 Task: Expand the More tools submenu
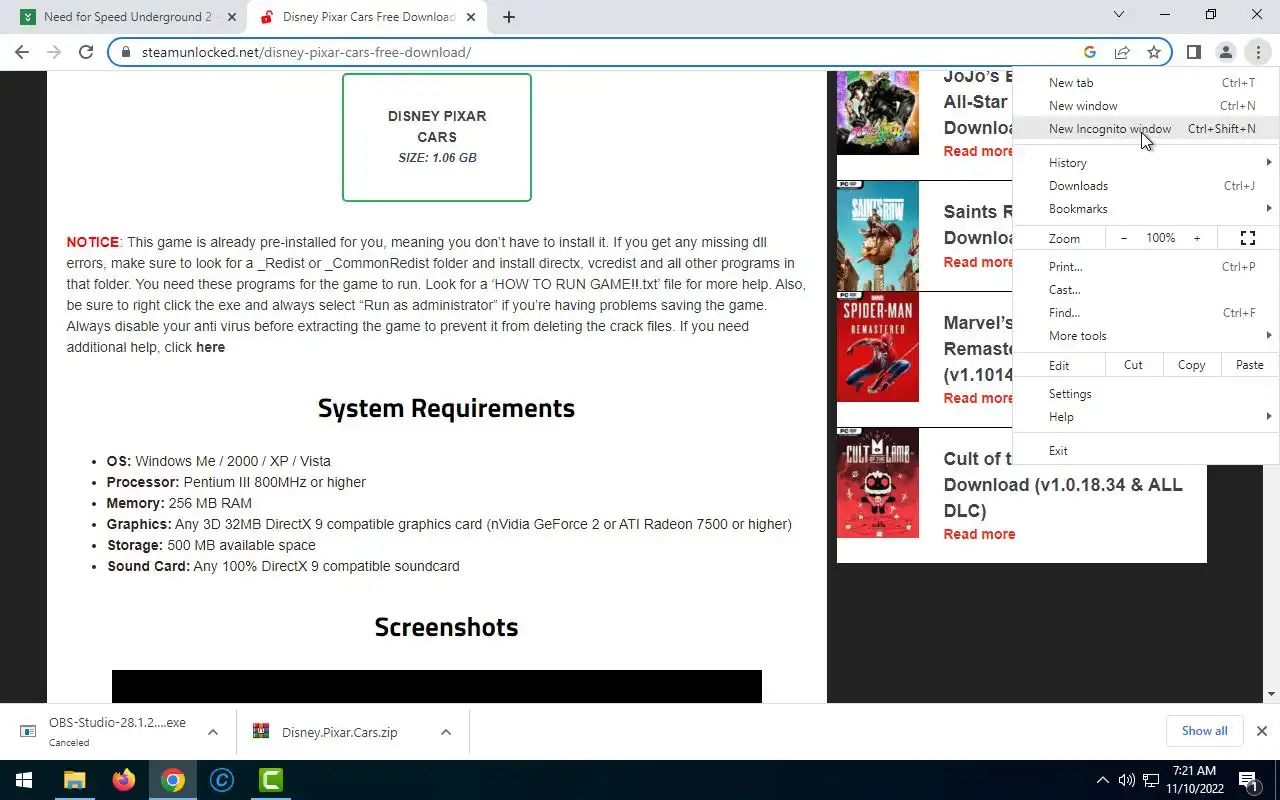tap(1146, 336)
